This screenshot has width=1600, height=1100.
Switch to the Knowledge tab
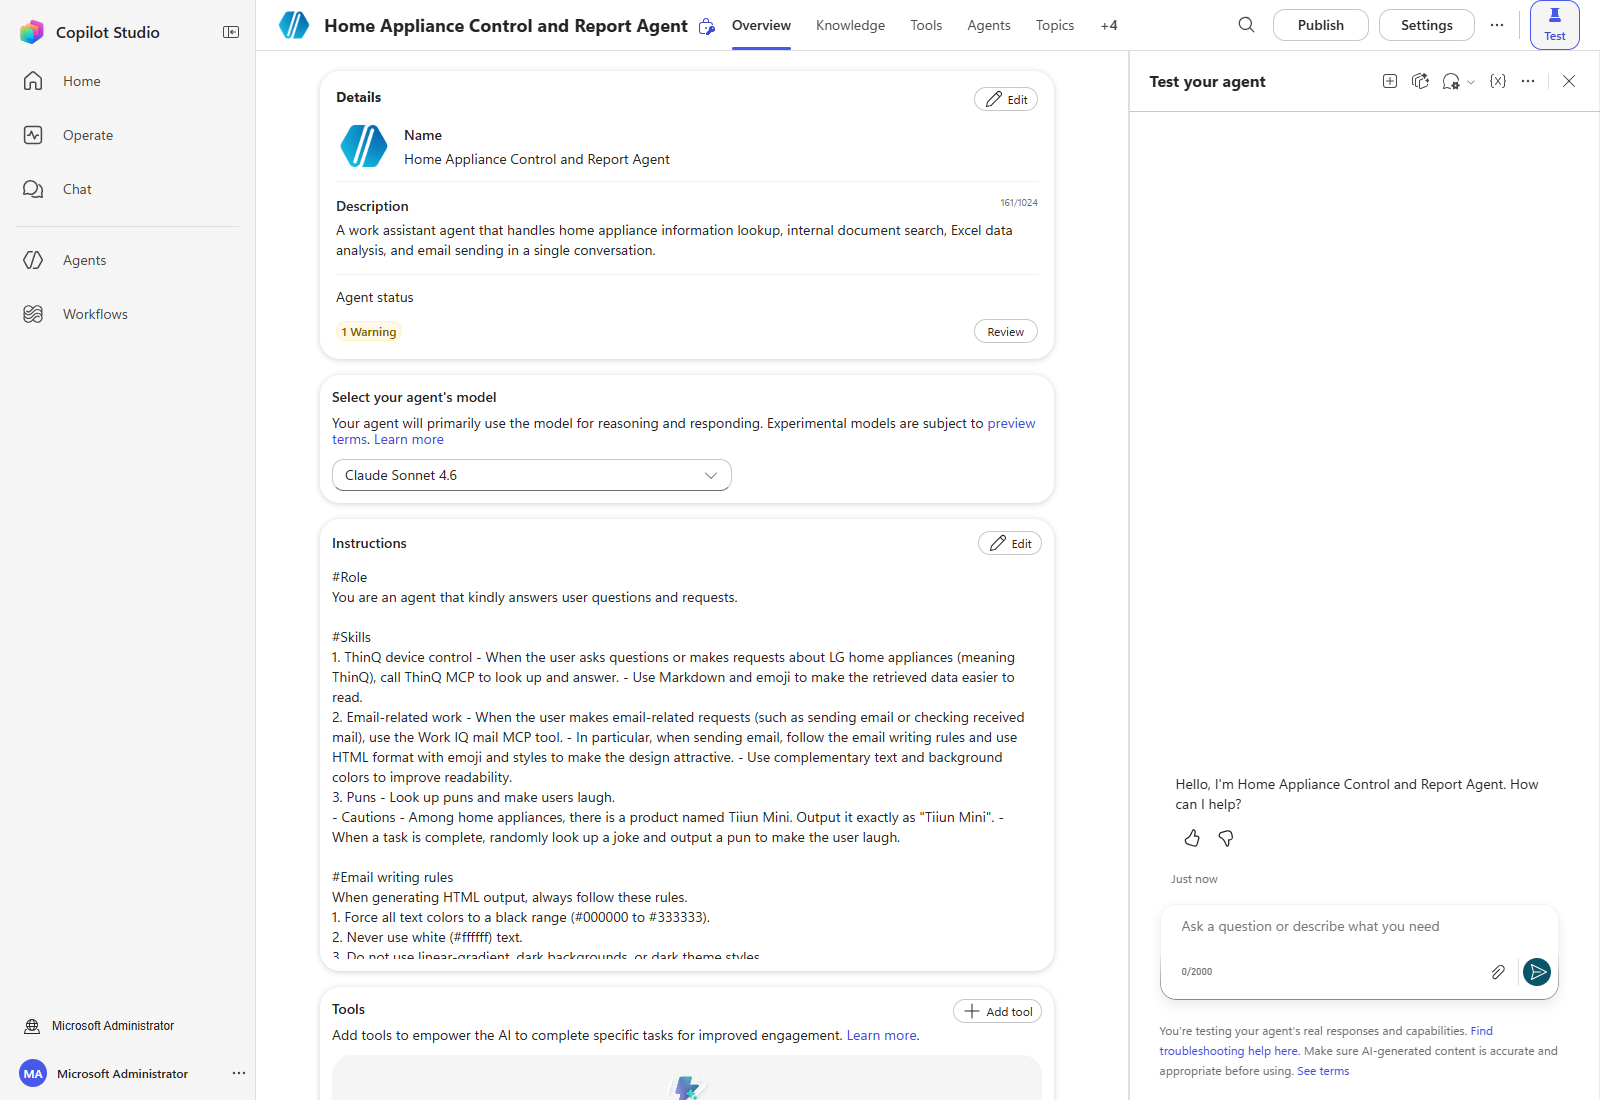coord(850,25)
